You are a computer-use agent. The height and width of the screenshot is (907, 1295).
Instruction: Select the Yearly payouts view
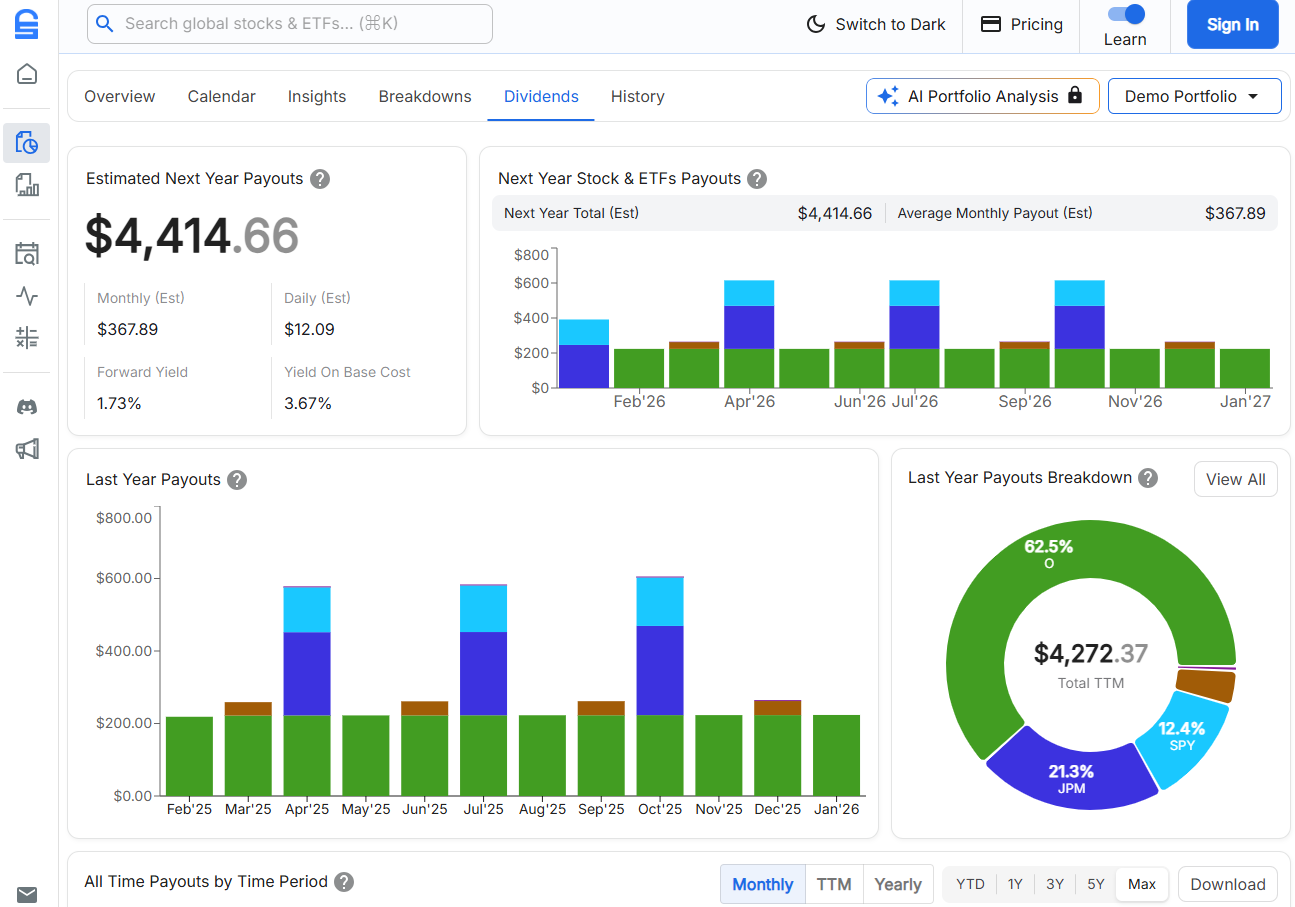[x=897, y=884]
